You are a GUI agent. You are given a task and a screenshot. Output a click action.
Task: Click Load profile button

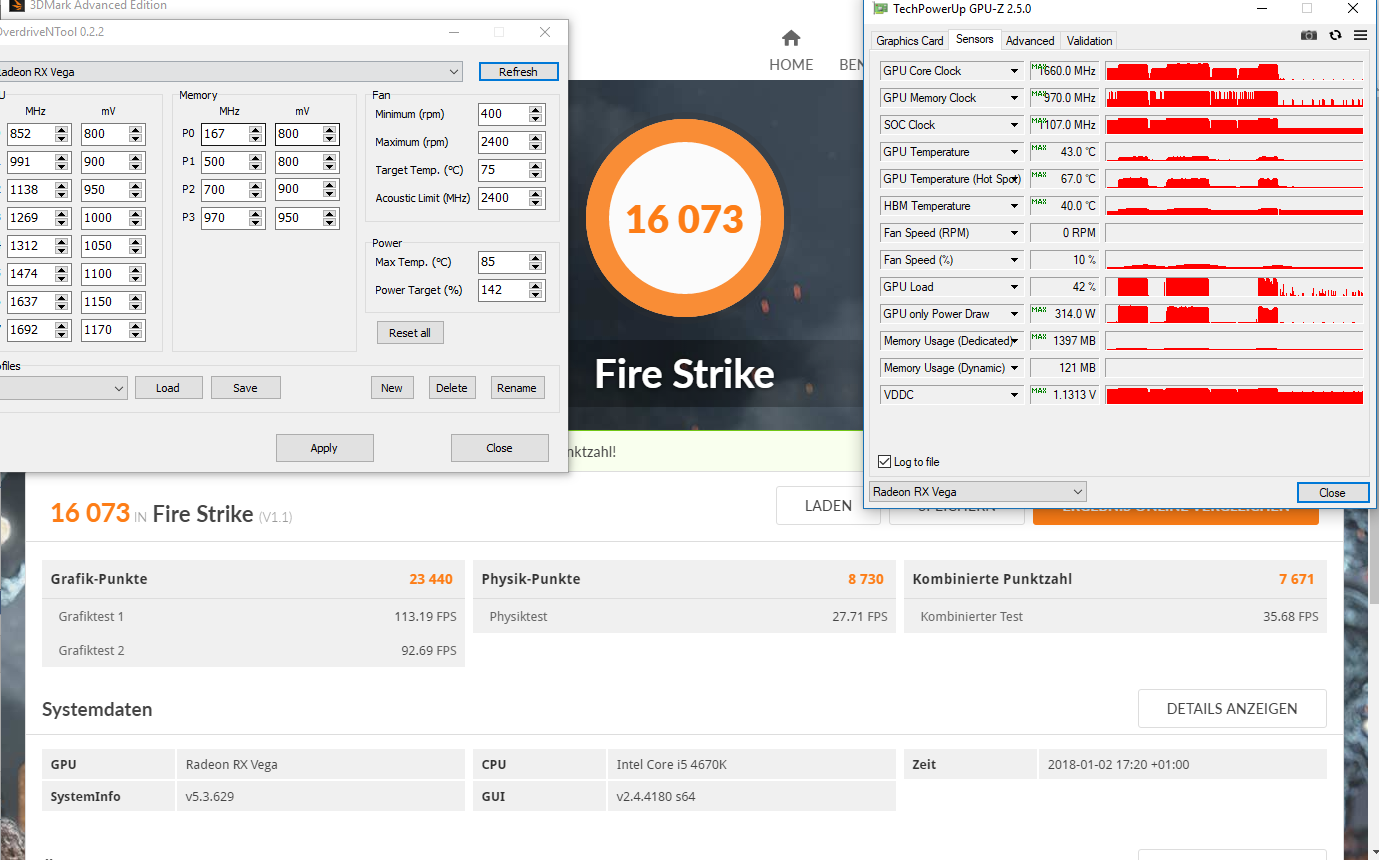pyautogui.click(x=168, y=388)
